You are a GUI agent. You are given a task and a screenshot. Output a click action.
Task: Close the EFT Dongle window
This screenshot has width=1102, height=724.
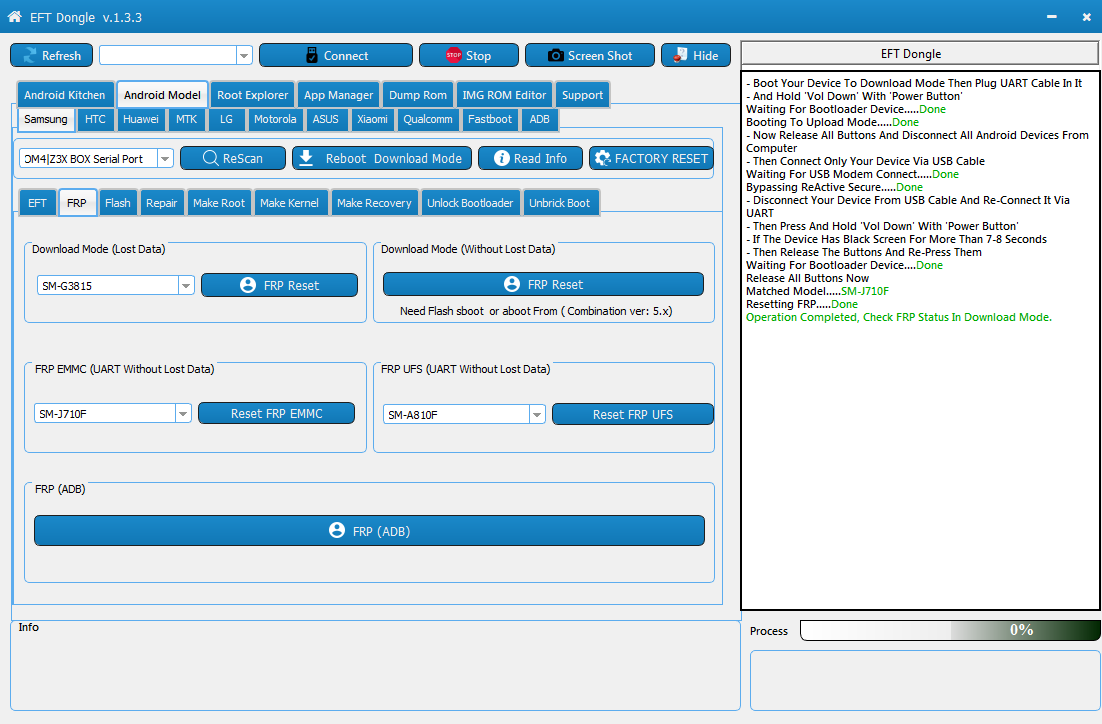pos(1086,16)
